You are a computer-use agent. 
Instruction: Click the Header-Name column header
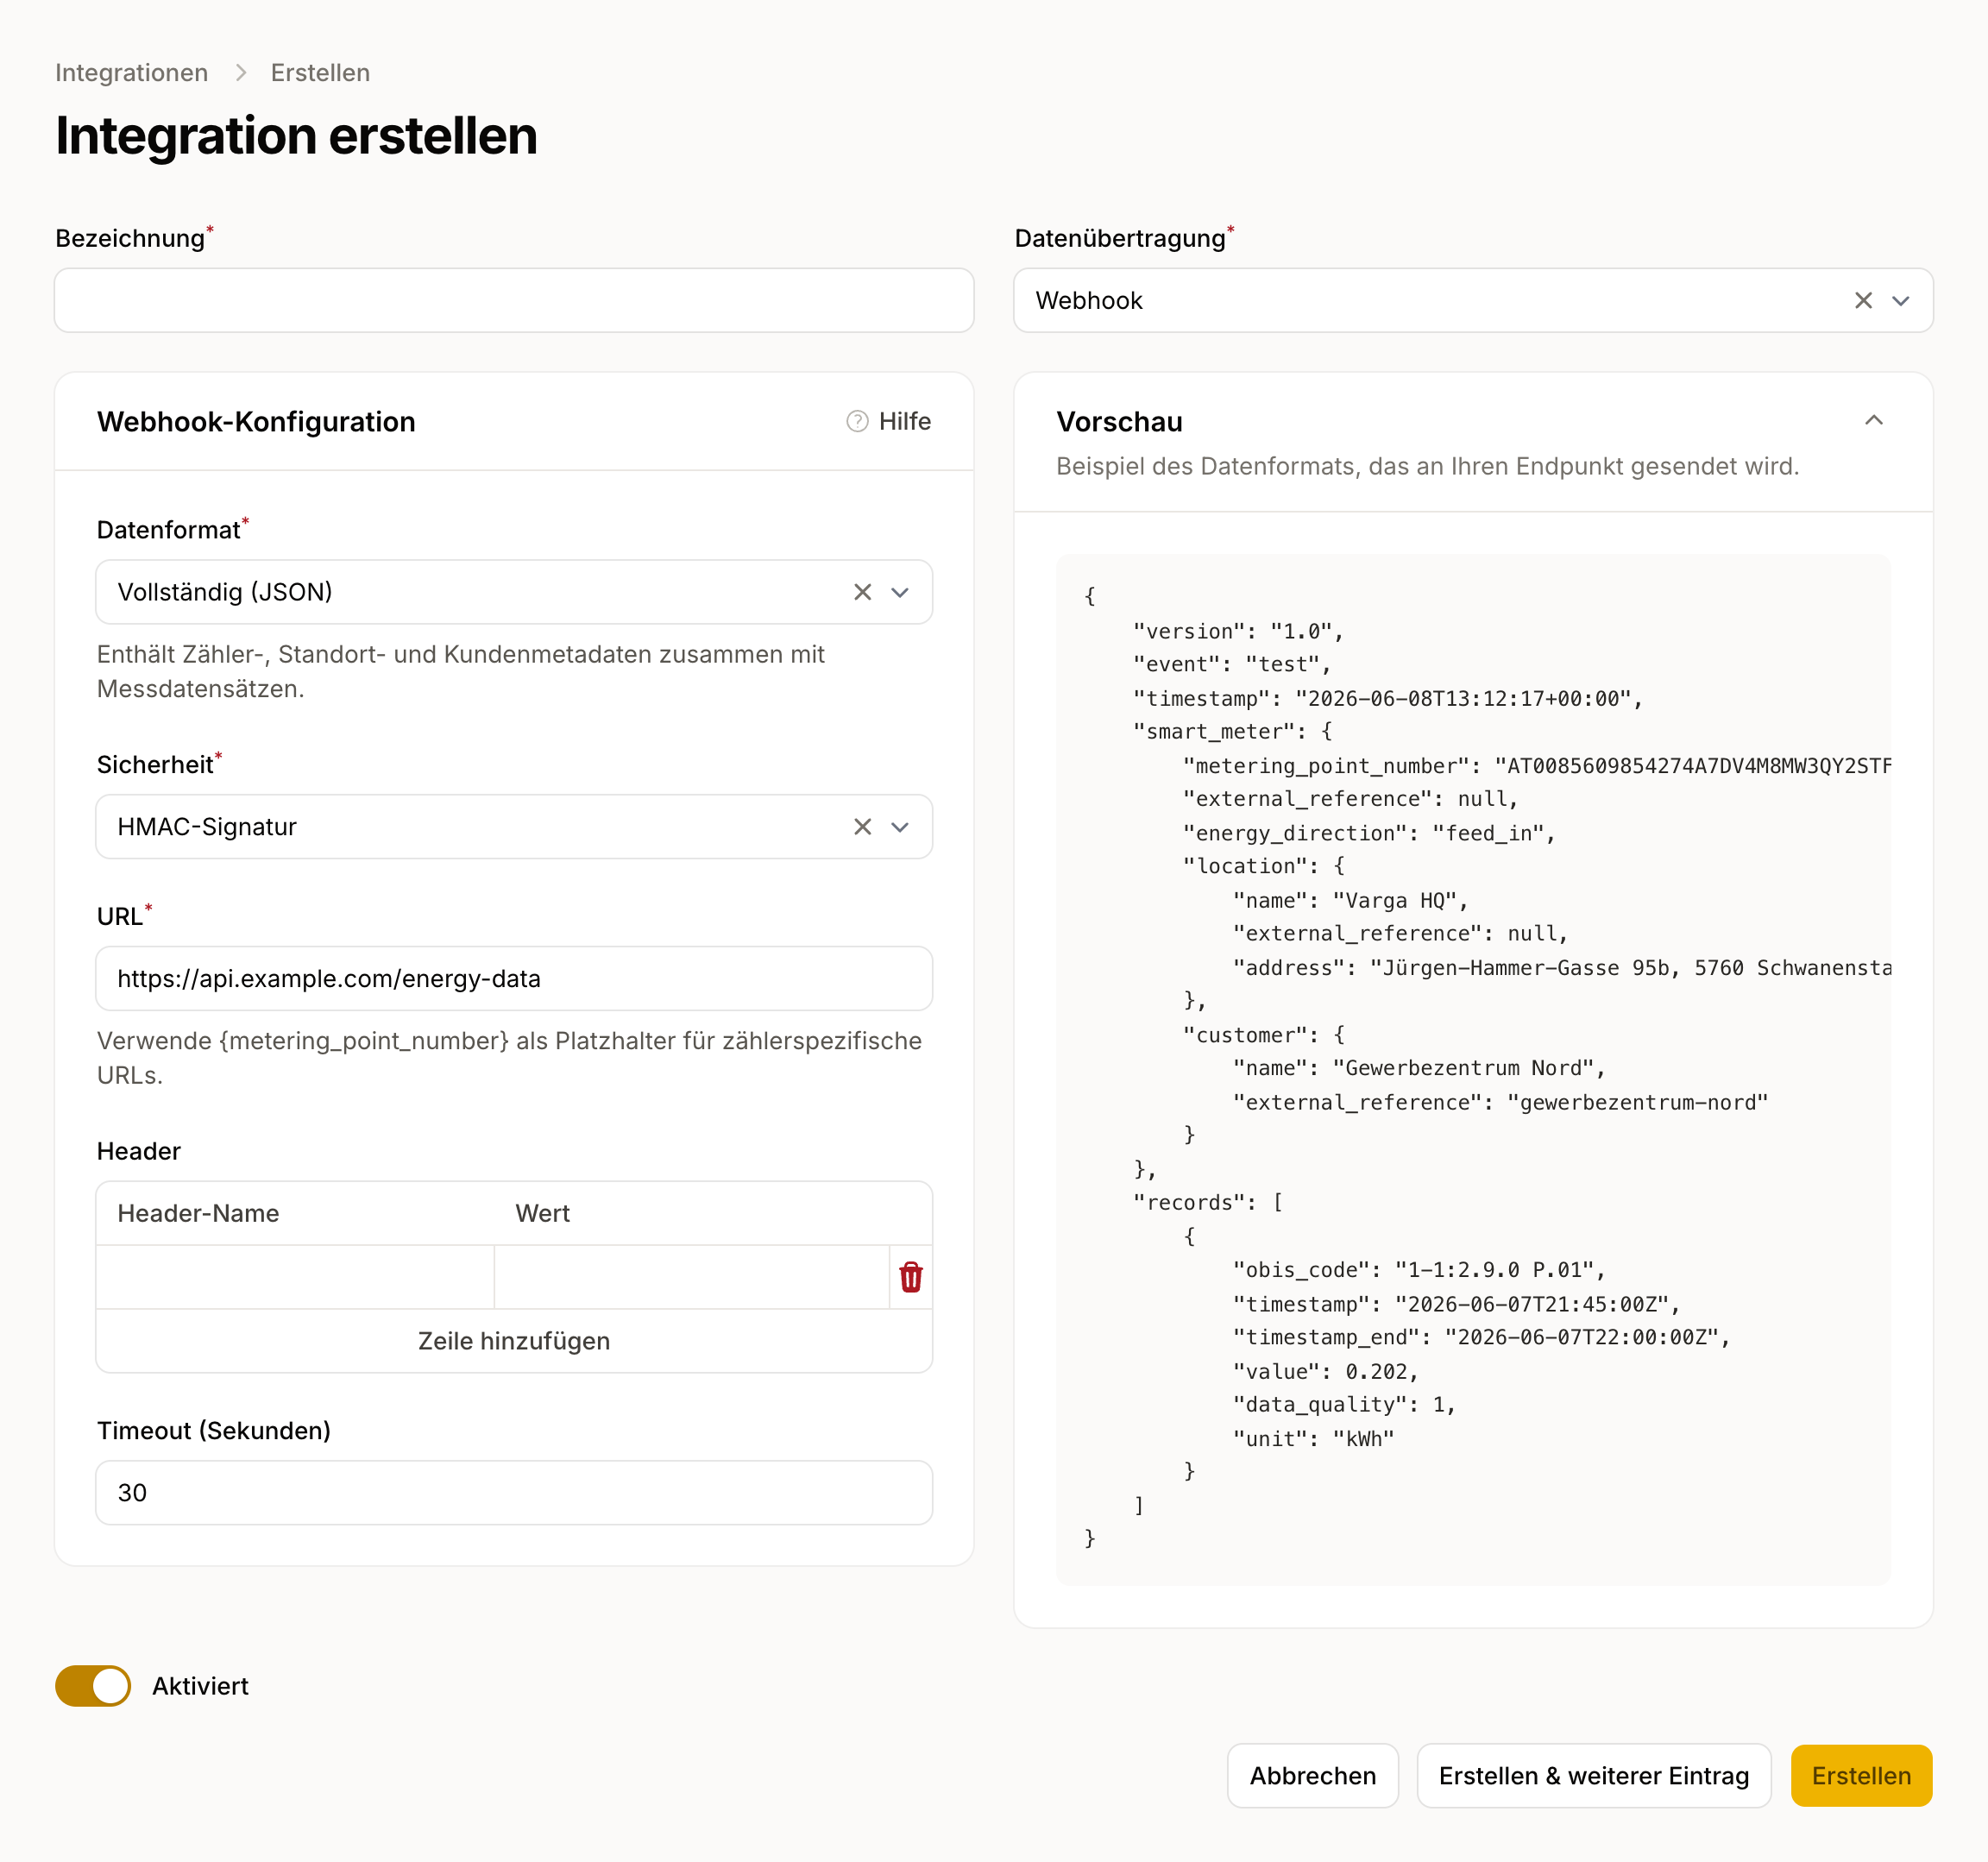198,1213
